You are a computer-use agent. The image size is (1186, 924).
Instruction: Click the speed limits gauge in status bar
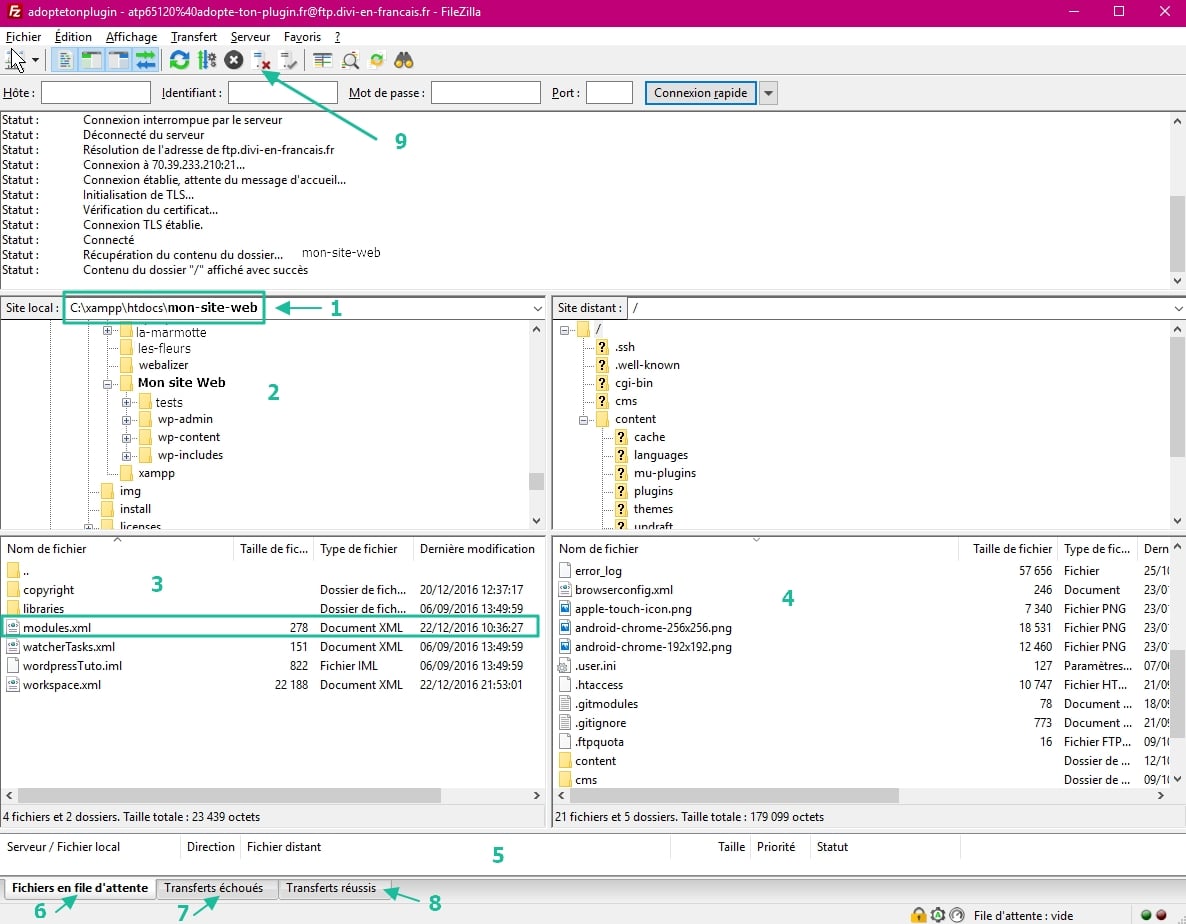pos(957,914)
